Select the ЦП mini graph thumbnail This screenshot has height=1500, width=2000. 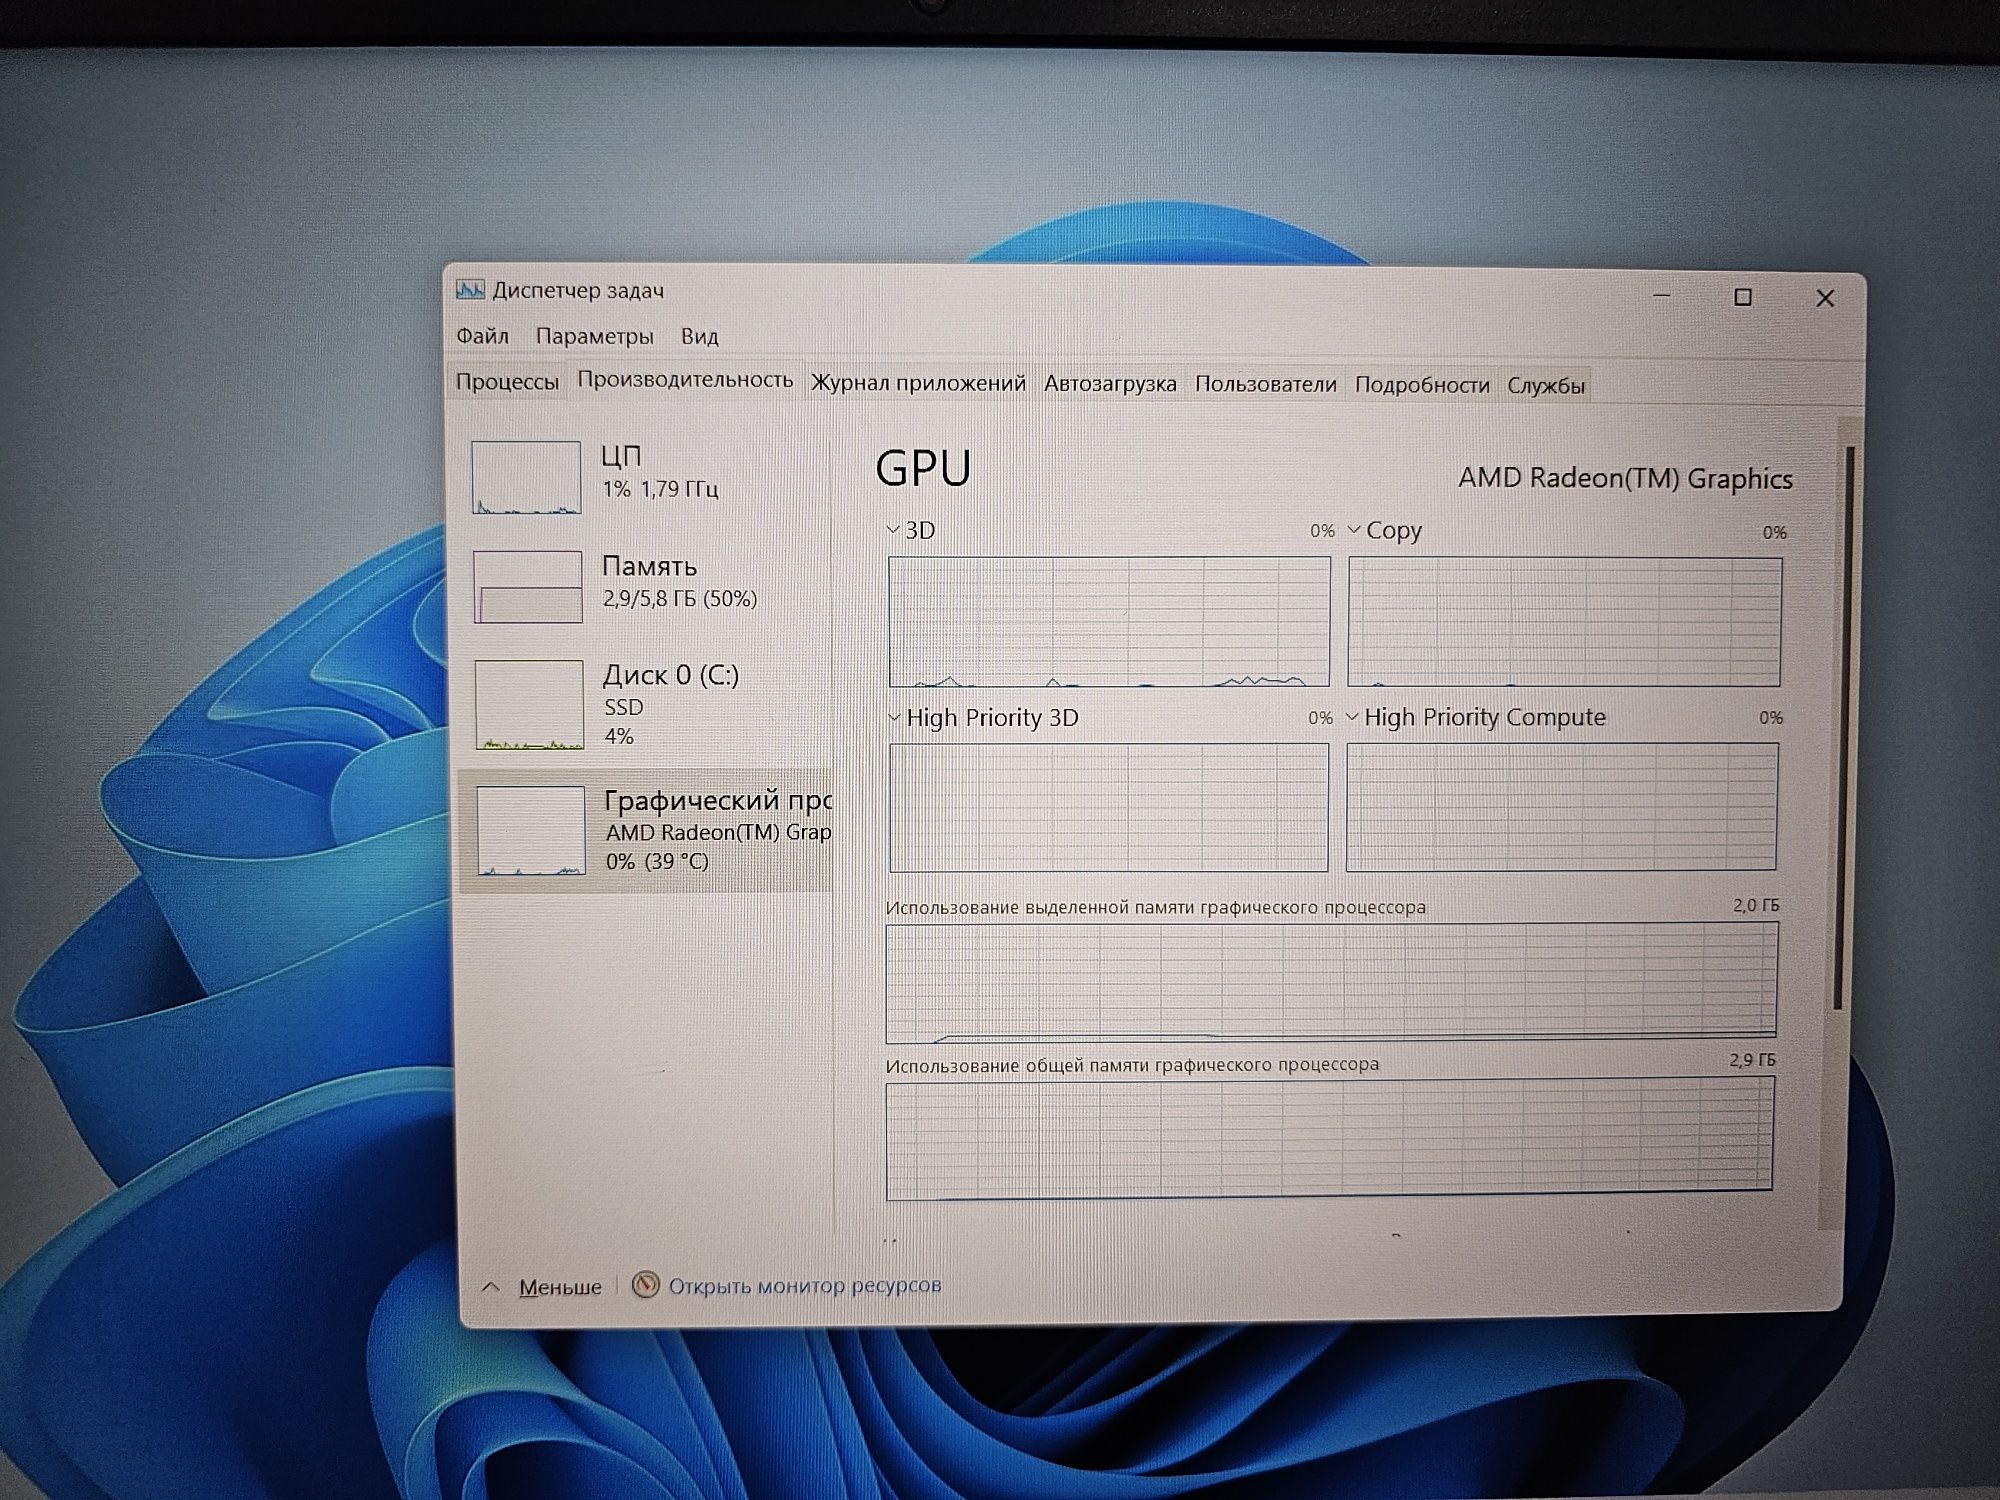pyautogui.click(x=526, y=477)
